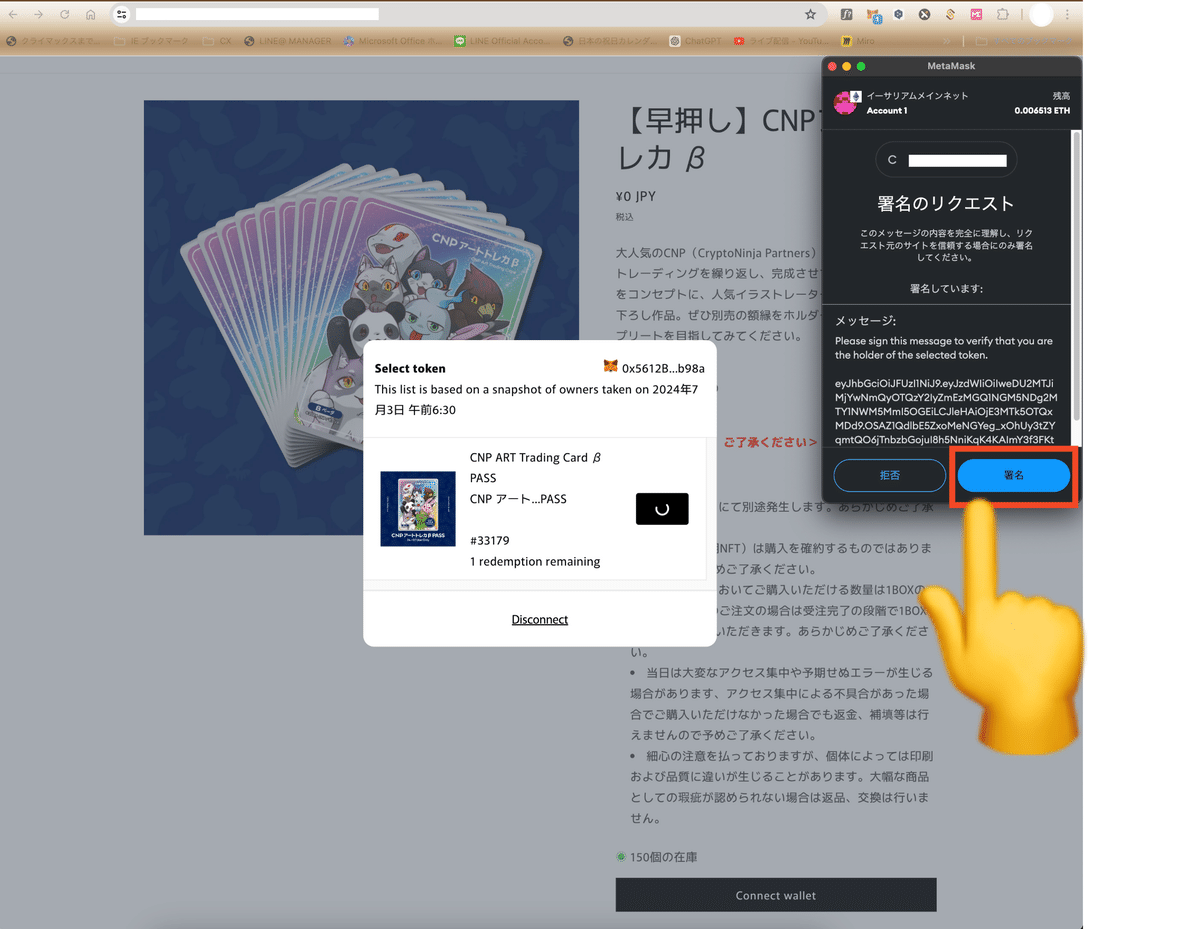This screenshot has width=1200, height=929.
Task: Open Chrome's three-dot browser menu
Action: coord(1067,14)
